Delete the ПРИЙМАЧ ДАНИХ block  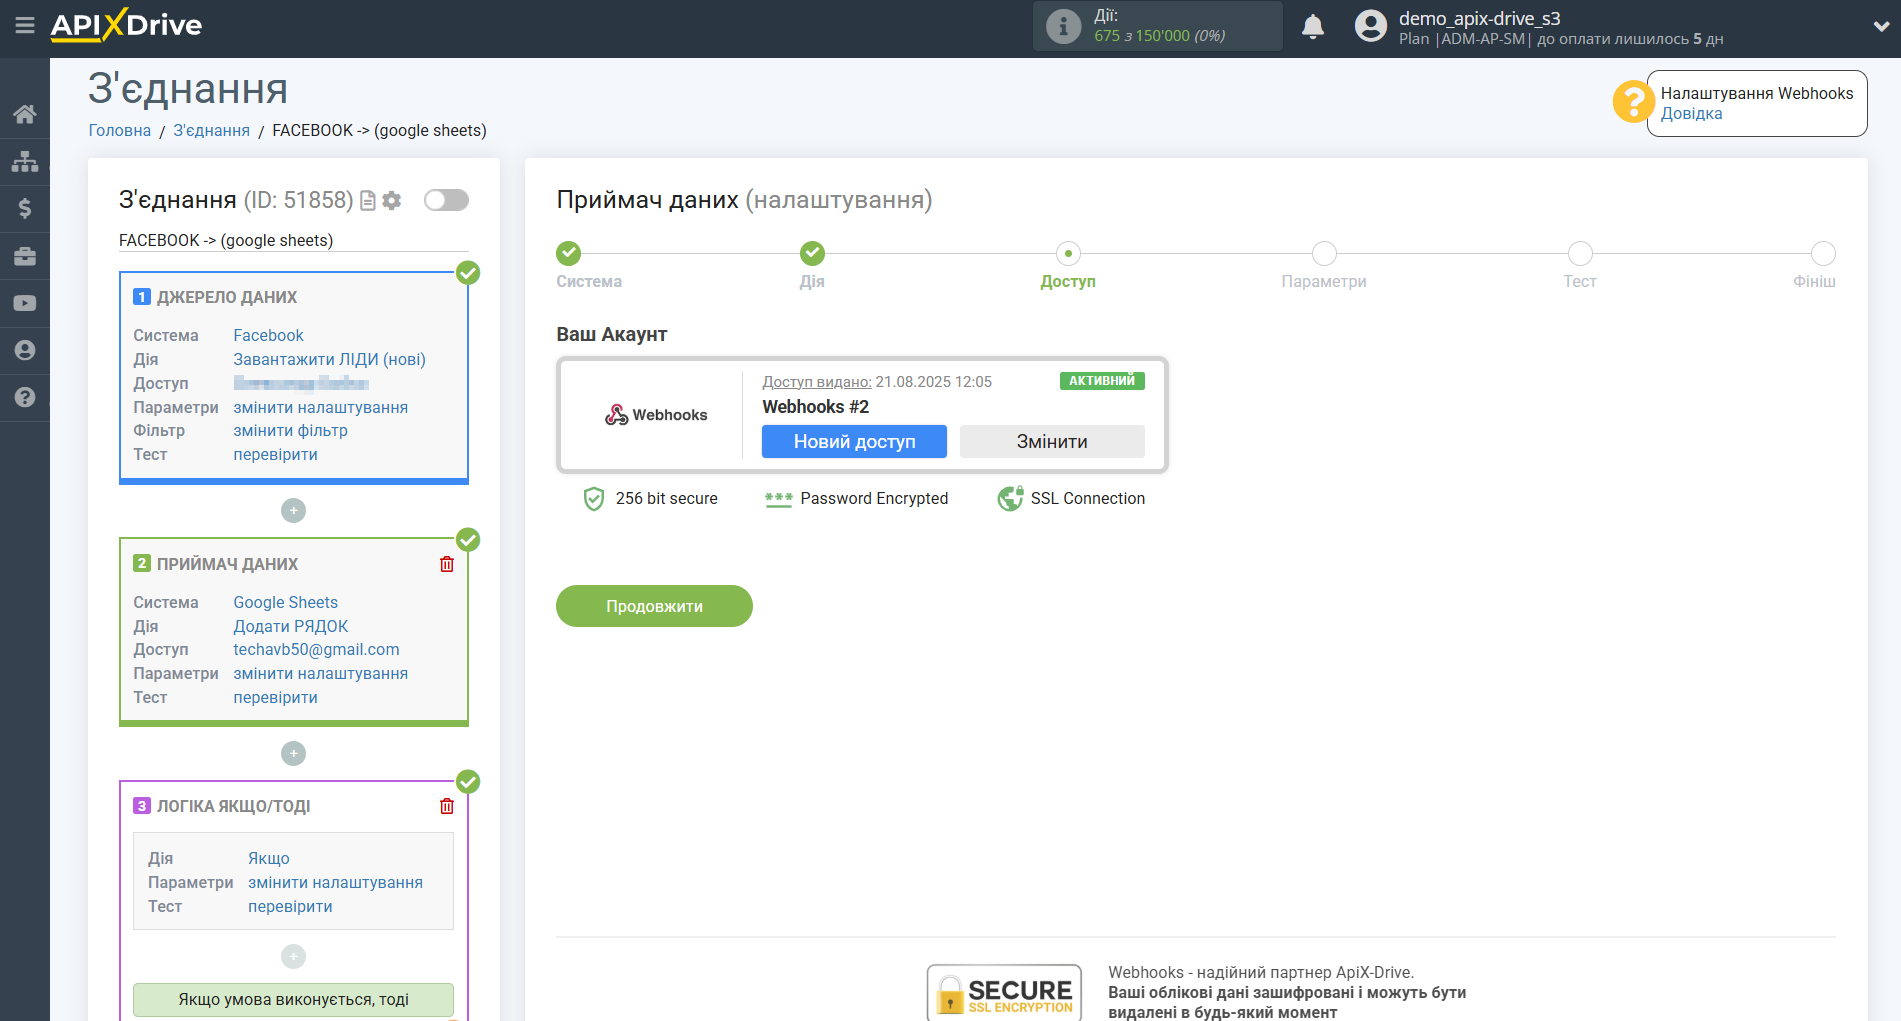point(447,564)
